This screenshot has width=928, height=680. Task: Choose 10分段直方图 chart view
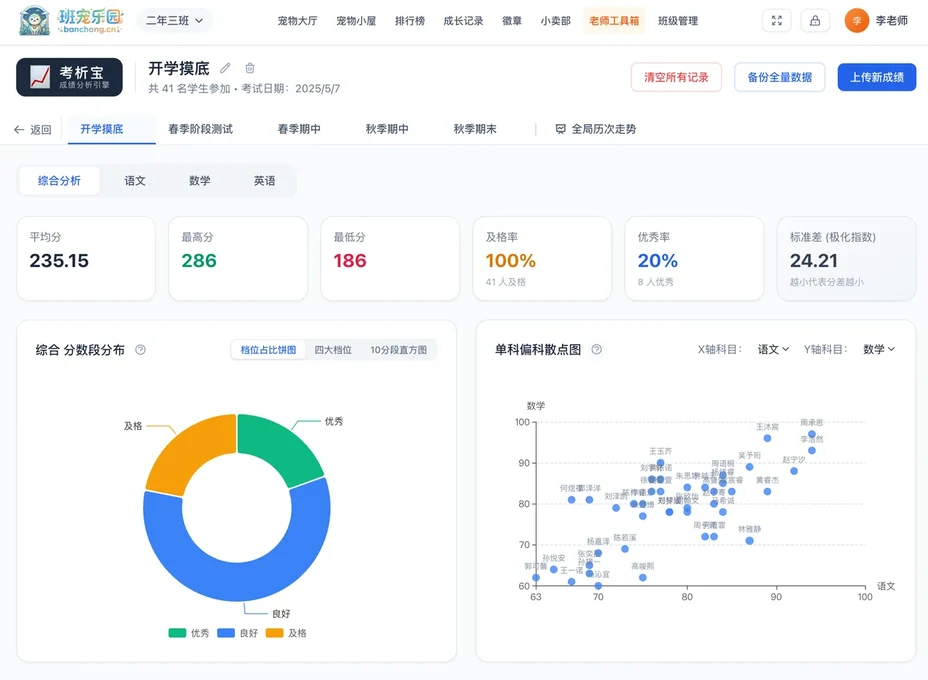pyautogui.click(x=398, y=350)
